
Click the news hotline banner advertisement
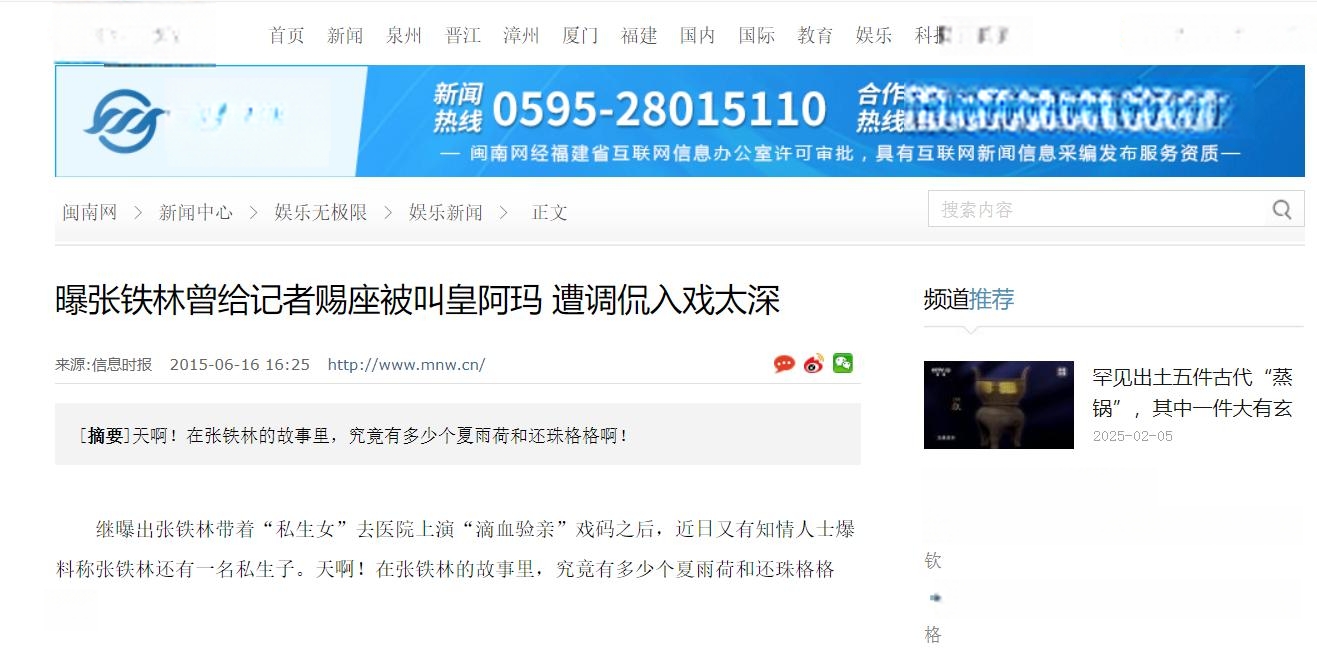[x=680, y=121]
